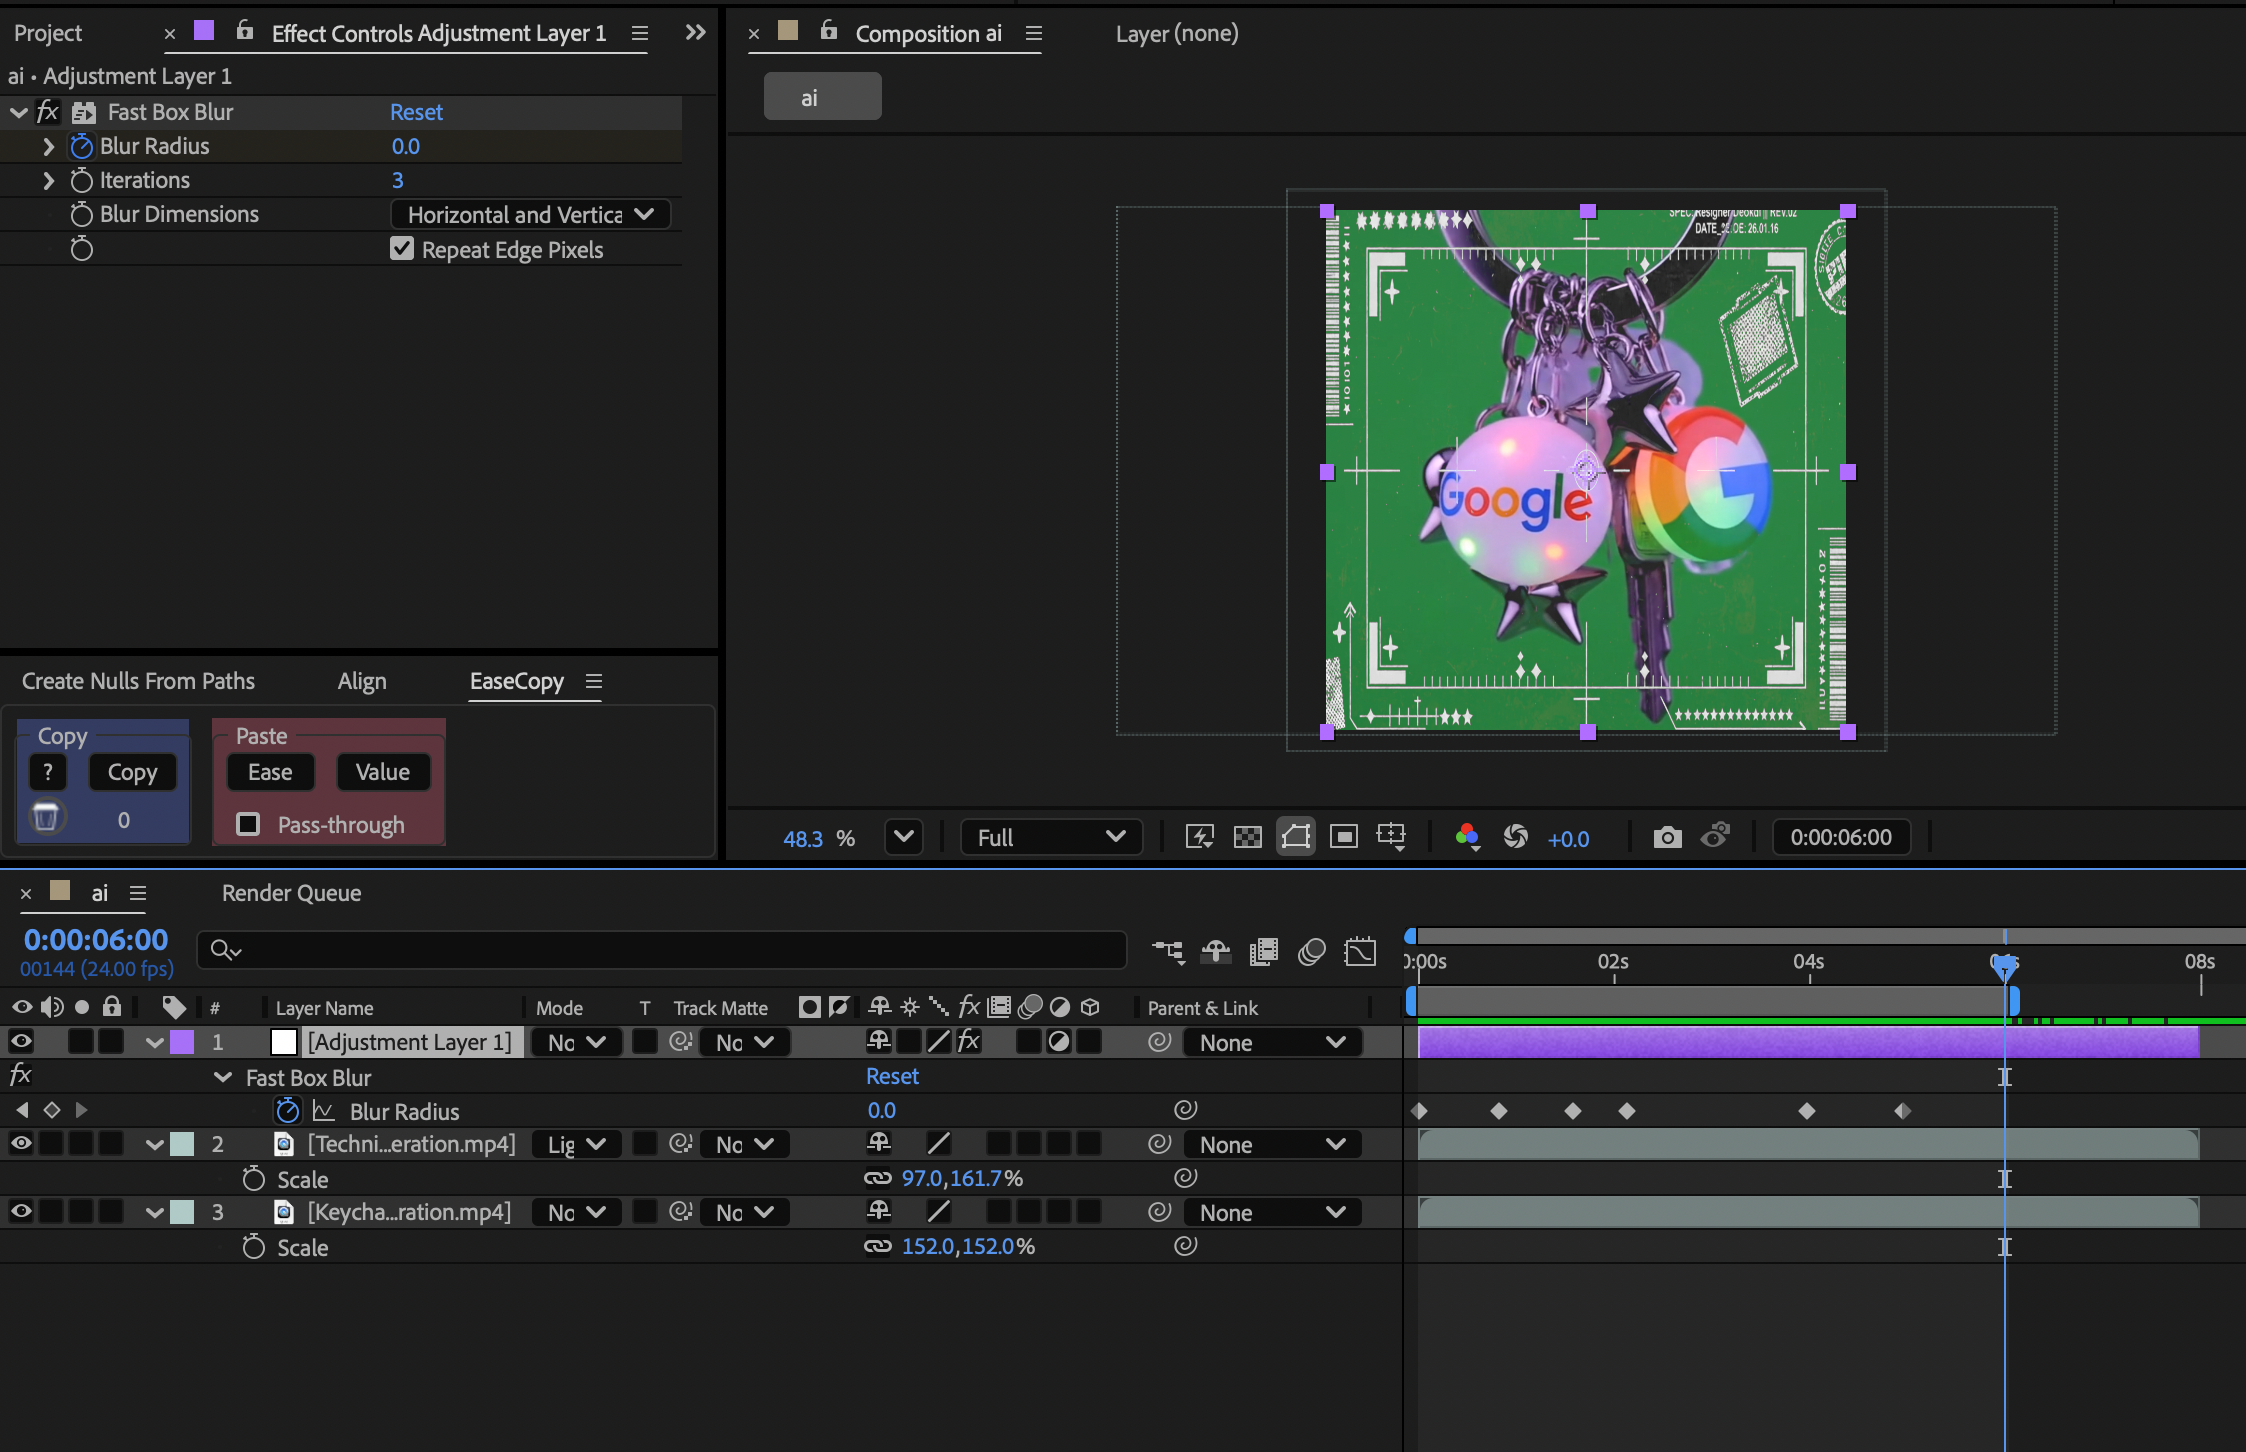This screenshot has height=1452, width=2246.
Task: Toggle transparency grid icon in viewer
Action: point(1247,838)
